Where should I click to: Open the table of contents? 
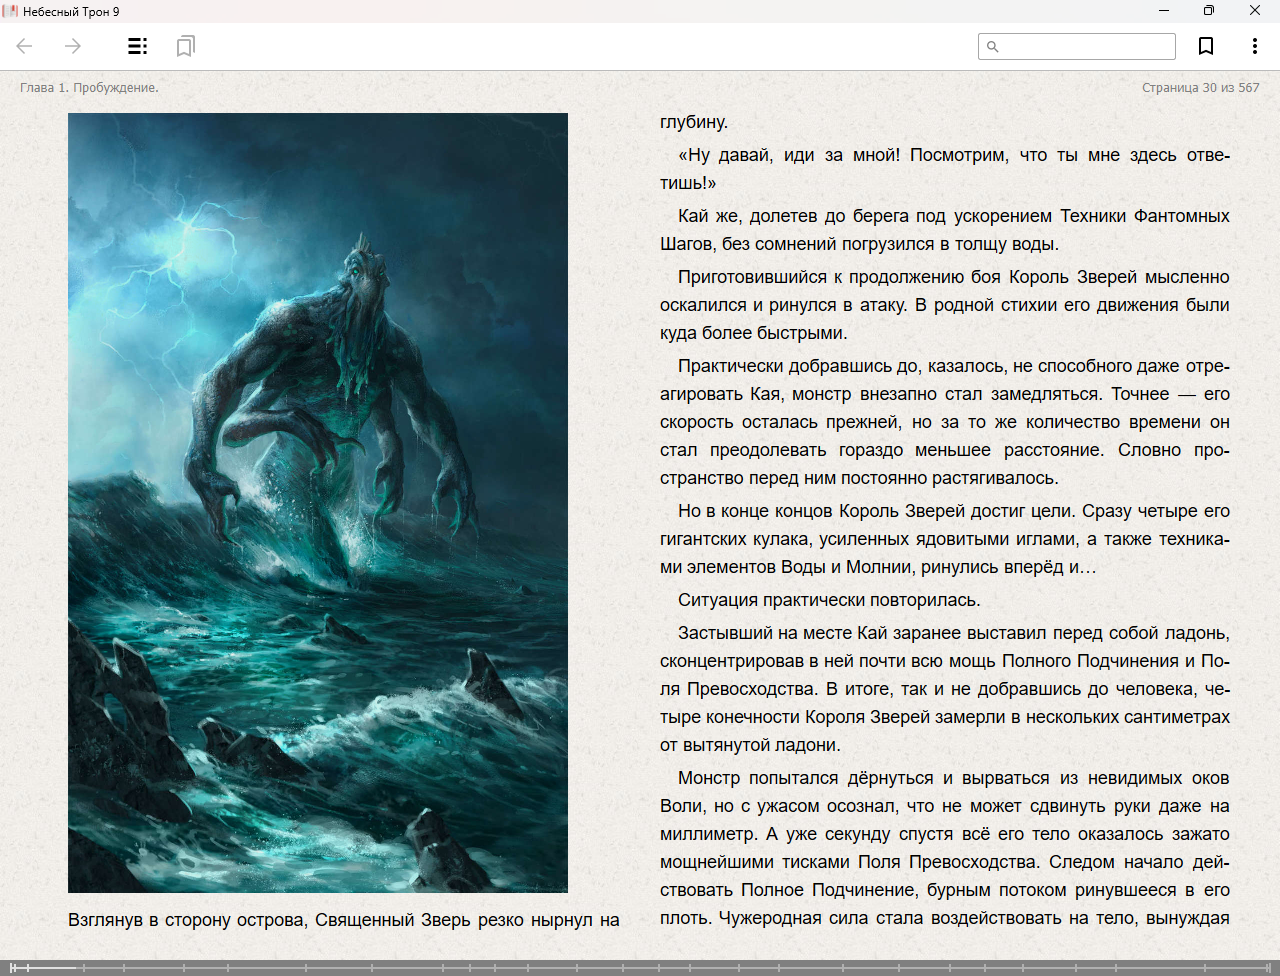(137, 46)
